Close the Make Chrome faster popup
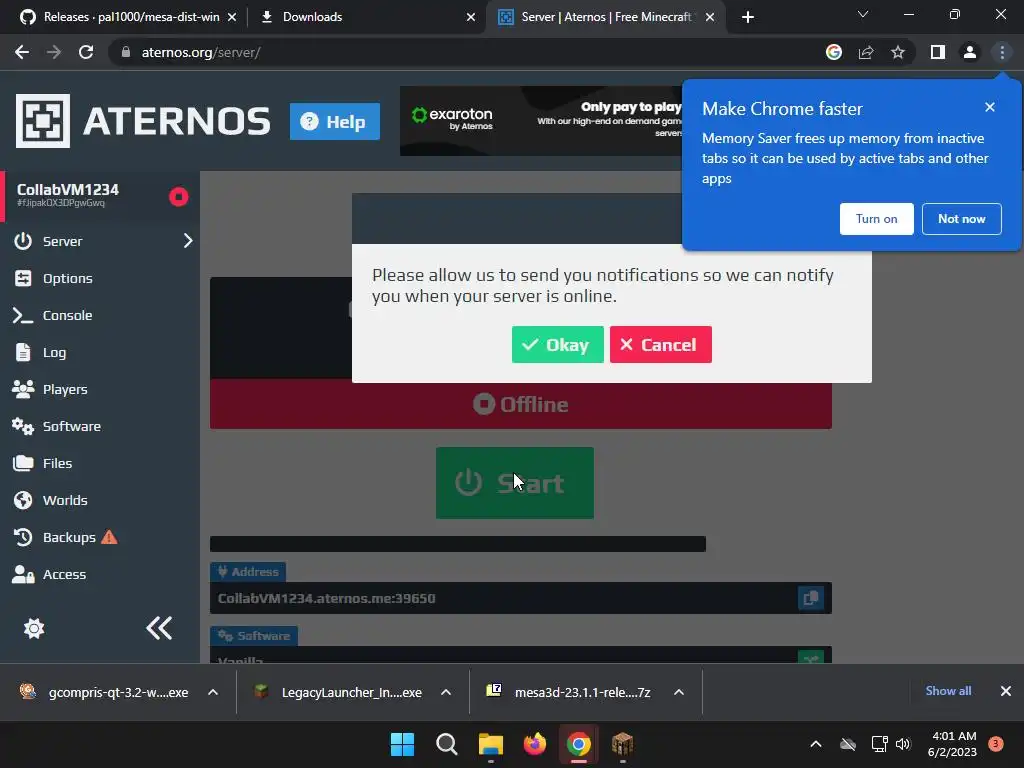The height and width of the screenshot is (768, 1024). [x=990, y=107]
